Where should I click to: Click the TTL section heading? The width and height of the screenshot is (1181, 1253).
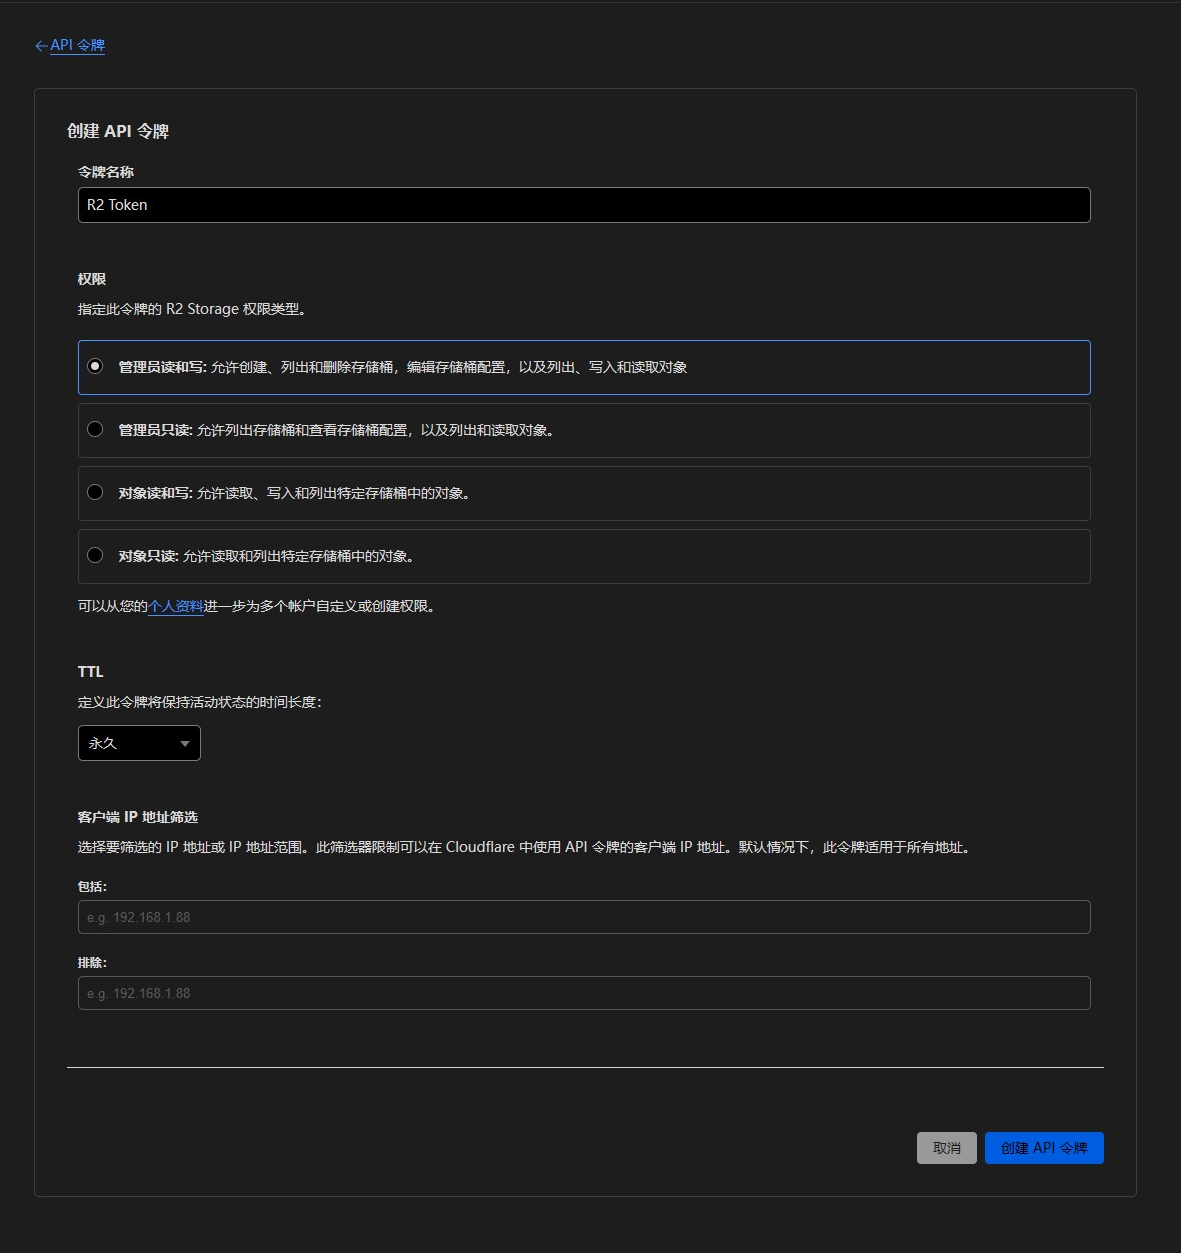coord(91,672)
